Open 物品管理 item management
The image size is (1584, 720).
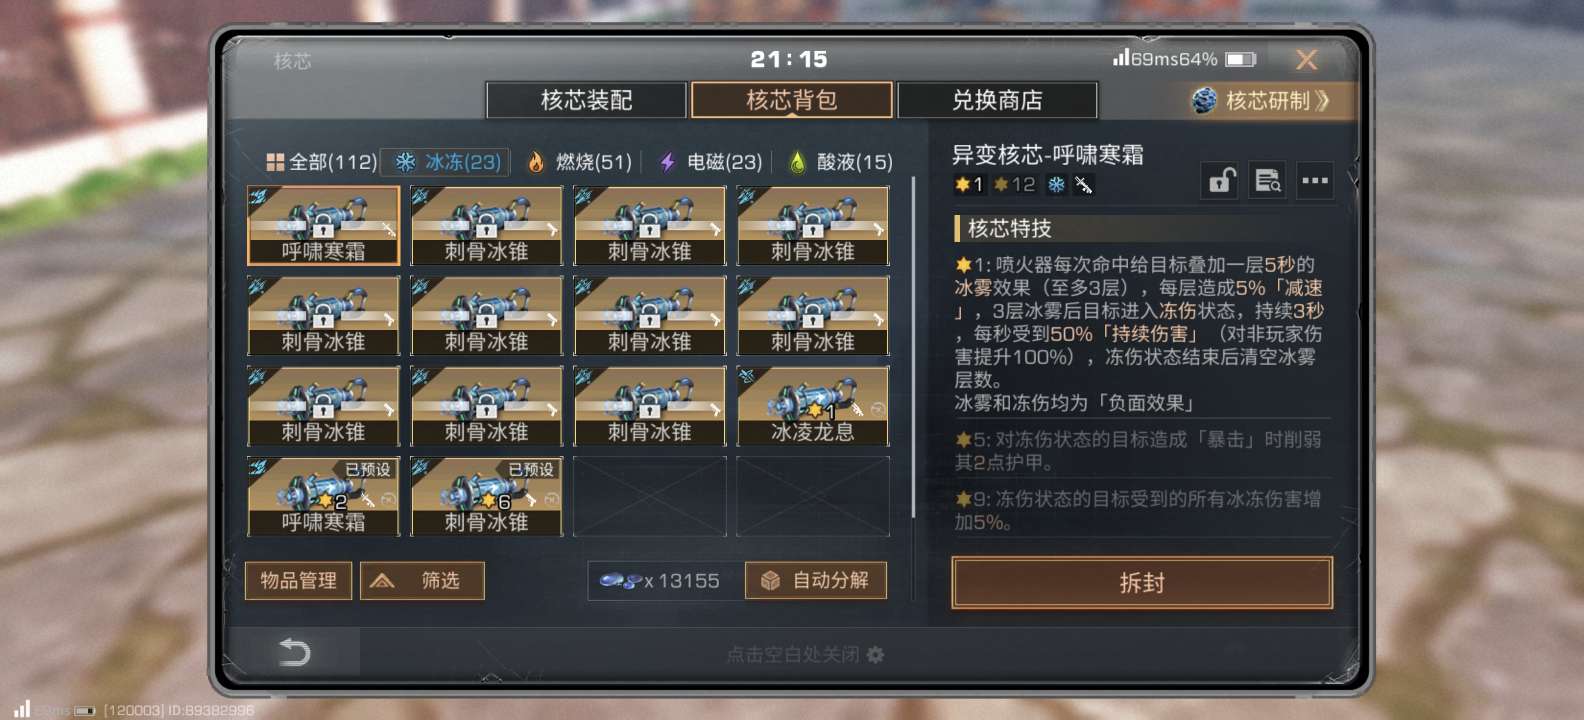tap(298, 581)
